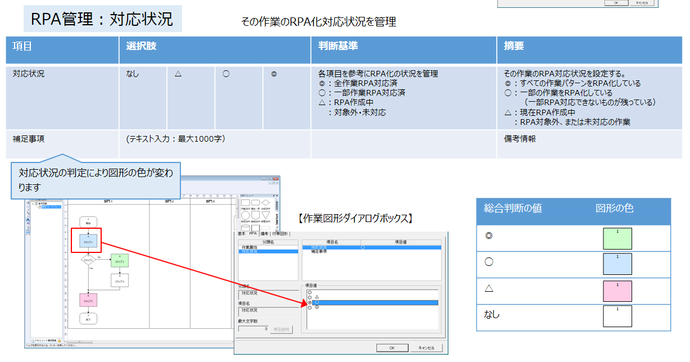The image size is (690, 362).
Task: Select the rounded rectangle shape in the palette
Action: tap(255, 202)
